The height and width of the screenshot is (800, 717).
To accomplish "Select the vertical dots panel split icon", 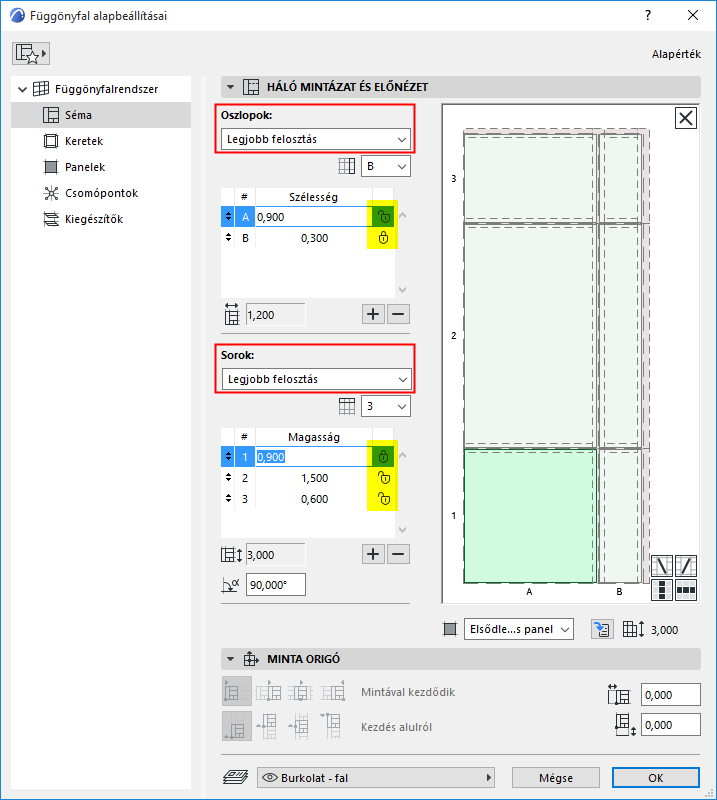I will [662, 590].
